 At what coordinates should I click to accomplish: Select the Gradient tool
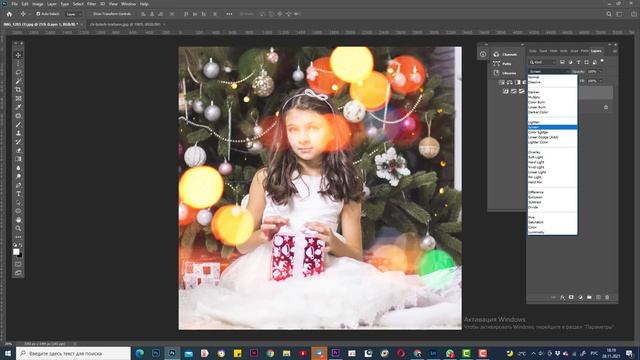(18, 159)
